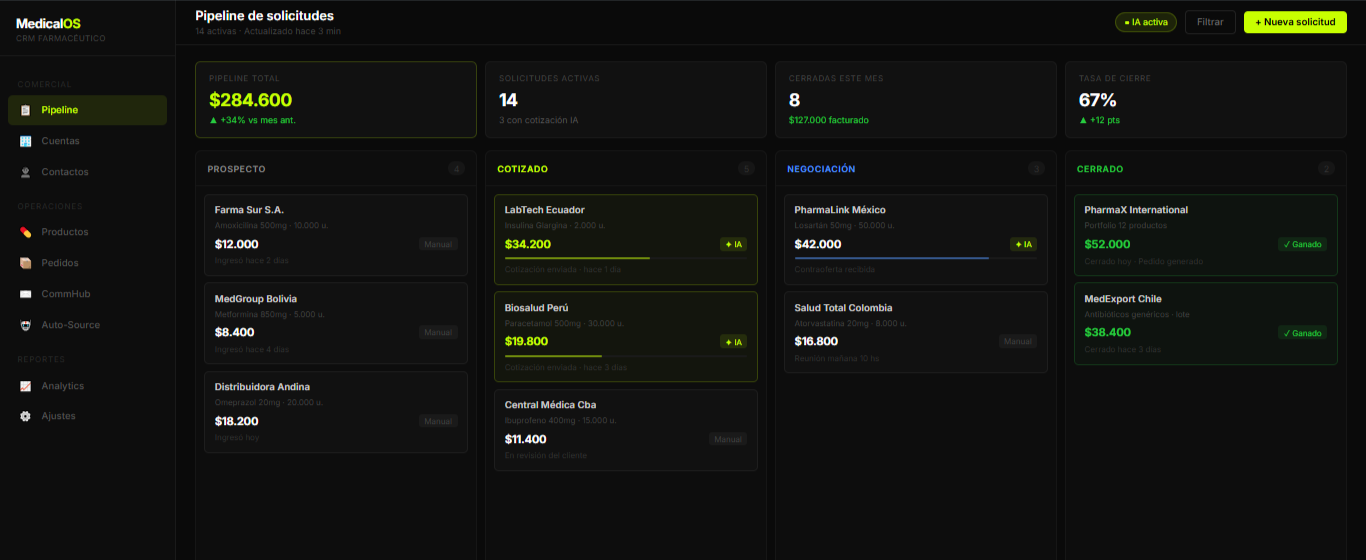Image resolution: width=1366 pixels, height=560 pixels.
Task: Click the Analytics chart icon
Action: [26, 386]
